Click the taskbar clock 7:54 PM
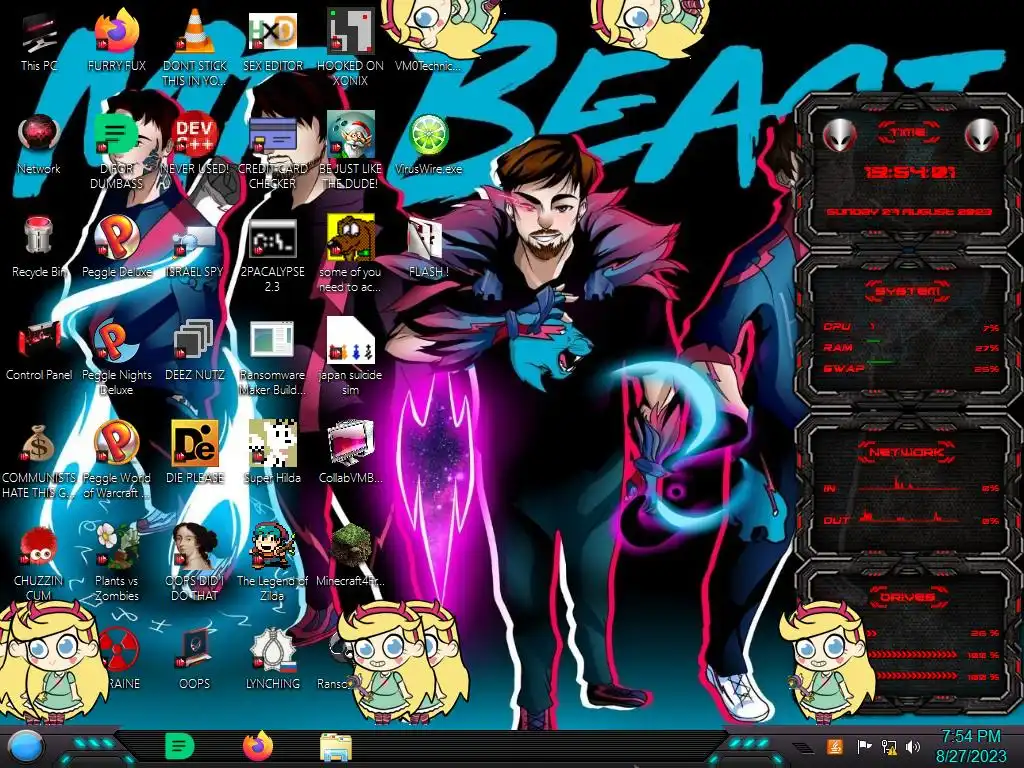Image resolution: width=1024 pixels, height=768 pixels. [x=971, y=746]
